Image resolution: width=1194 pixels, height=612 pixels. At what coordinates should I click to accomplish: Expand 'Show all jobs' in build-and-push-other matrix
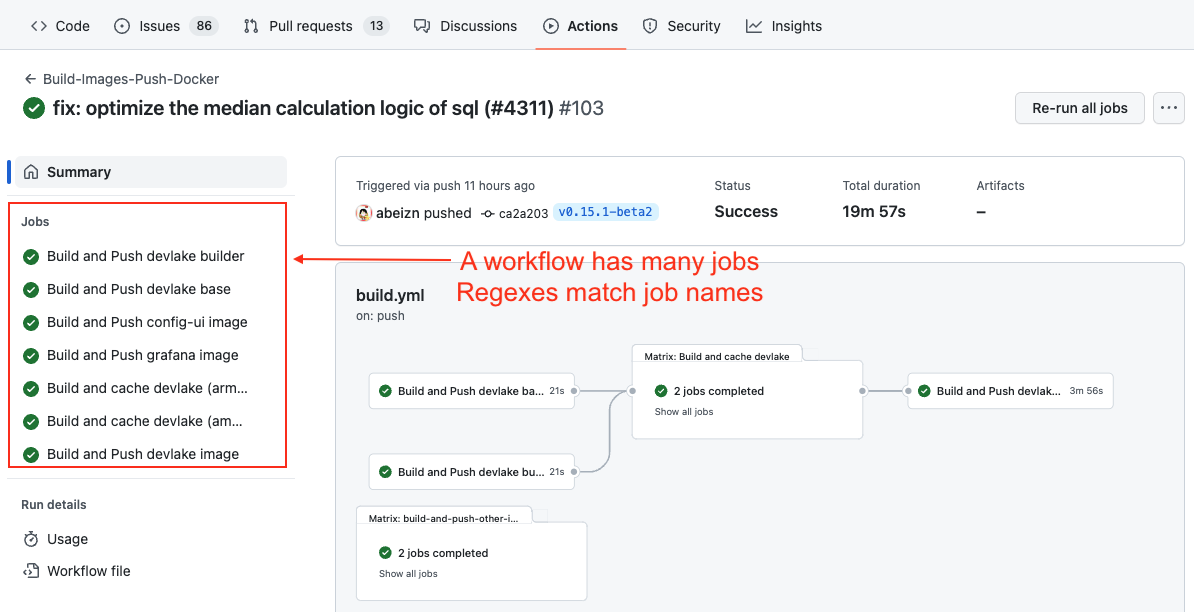(x=408, y=574)
